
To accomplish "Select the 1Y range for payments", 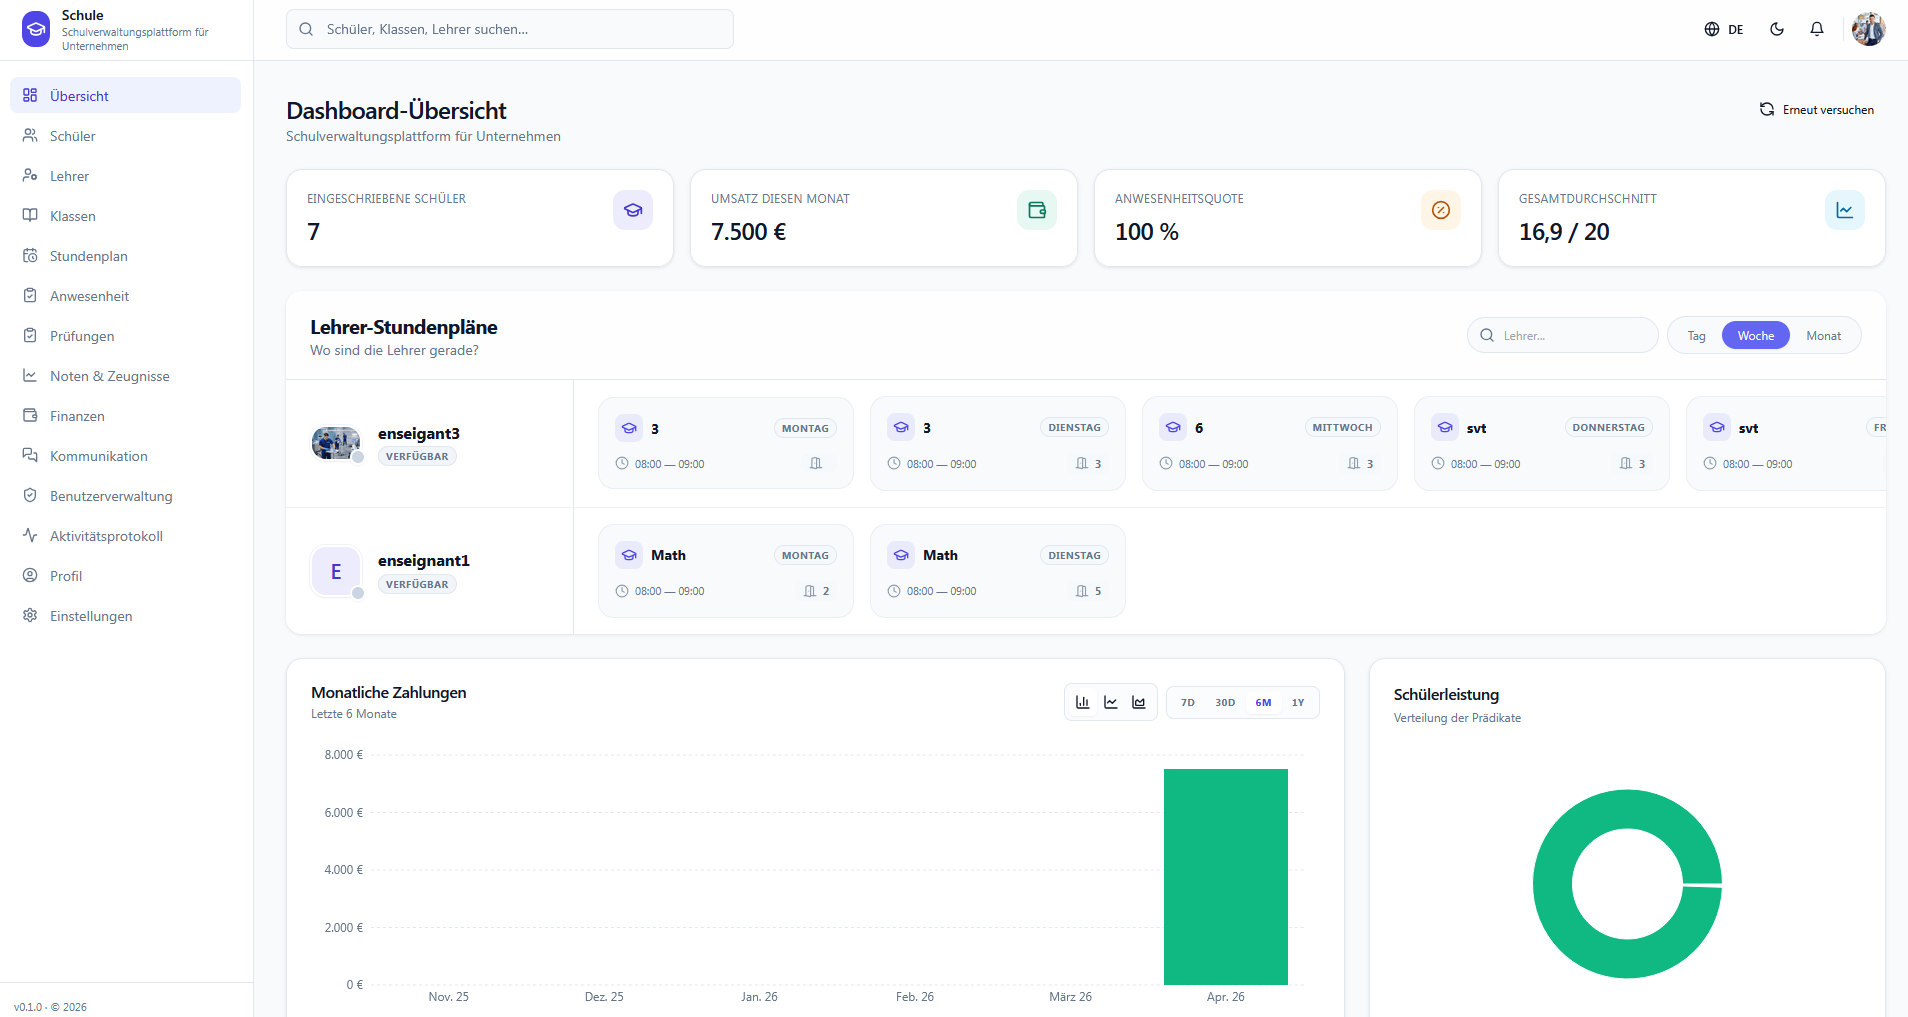I will (x=1298, y=702).
